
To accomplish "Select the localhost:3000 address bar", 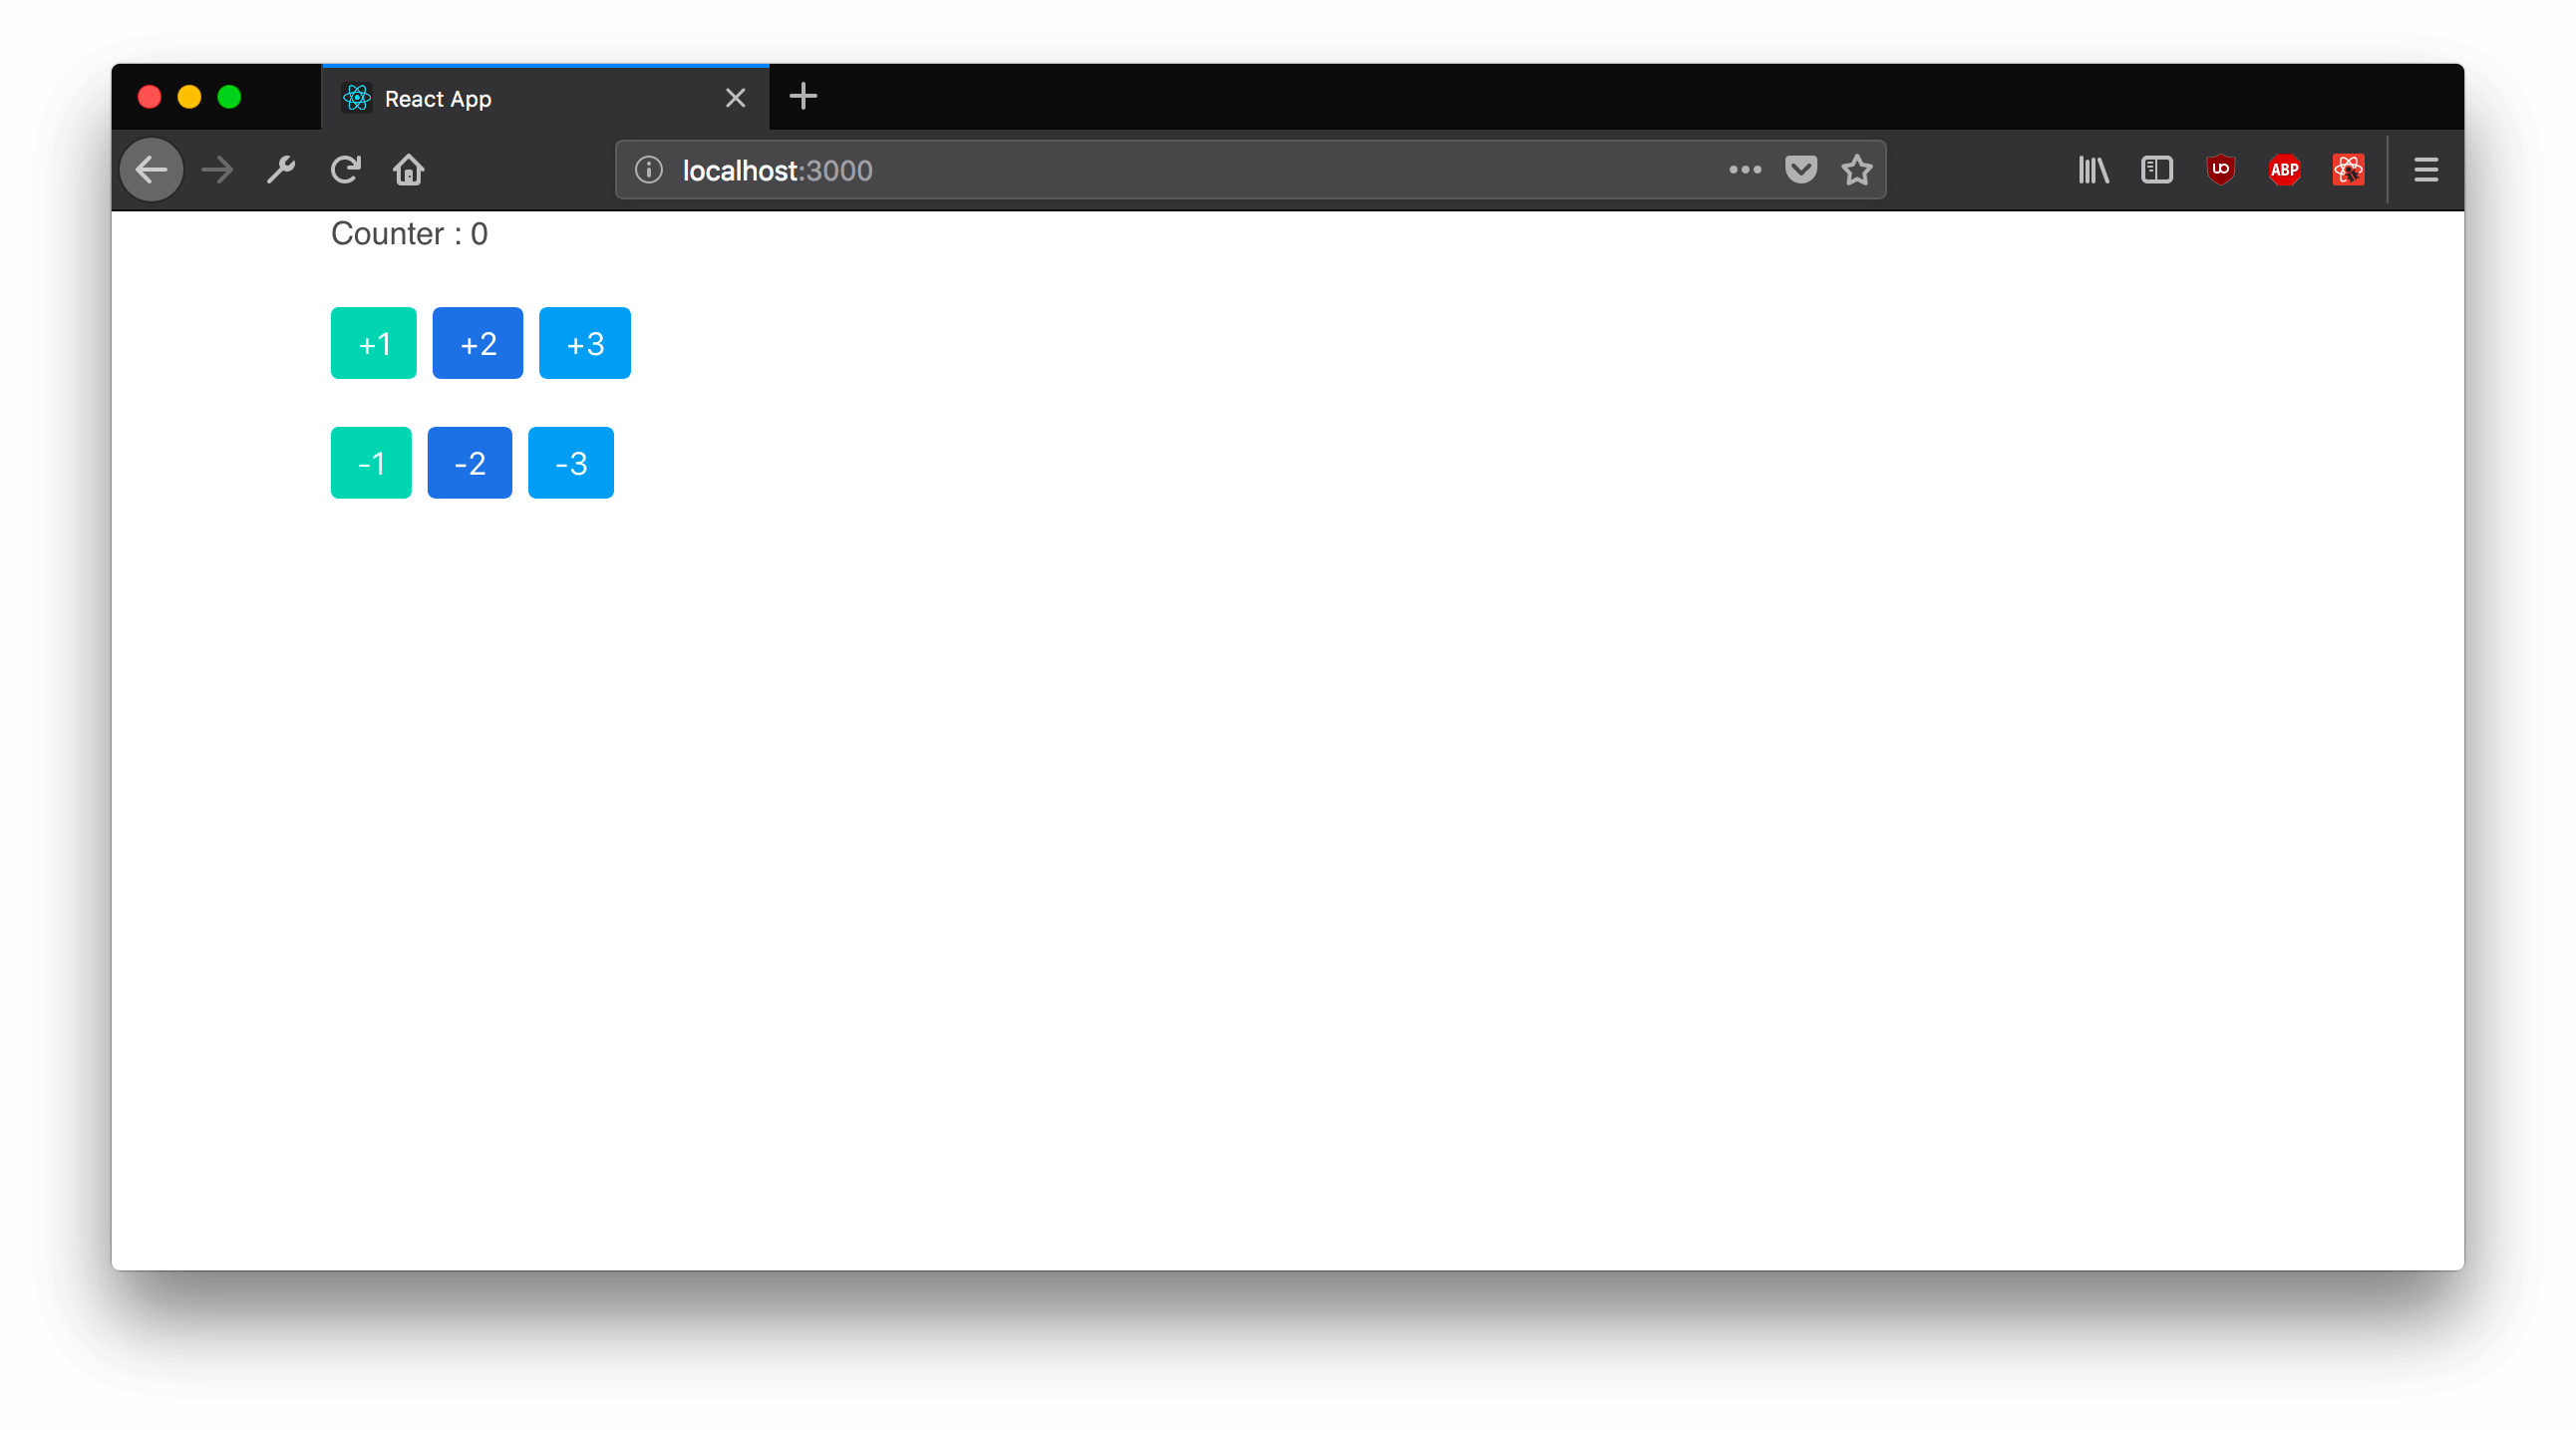I will (1253, 168).
